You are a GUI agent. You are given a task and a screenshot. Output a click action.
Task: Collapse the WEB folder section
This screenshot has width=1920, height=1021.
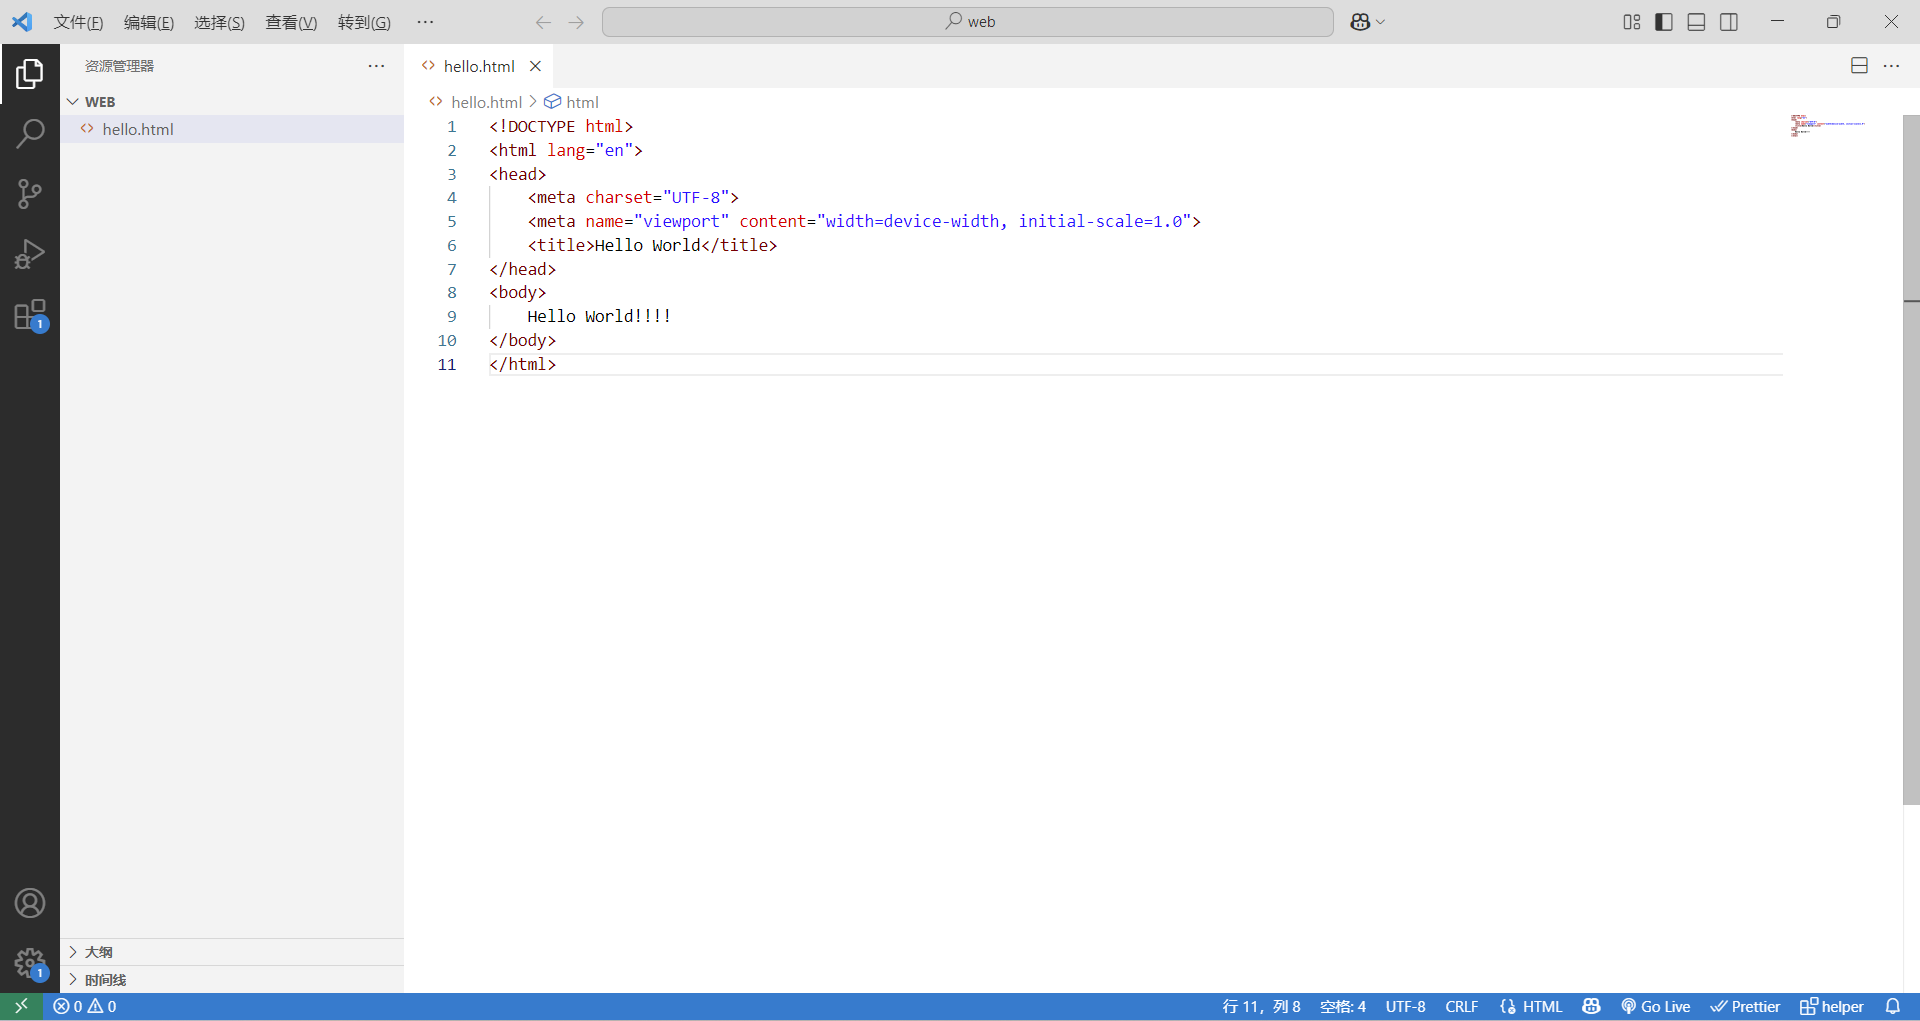(x=100, y=102)
